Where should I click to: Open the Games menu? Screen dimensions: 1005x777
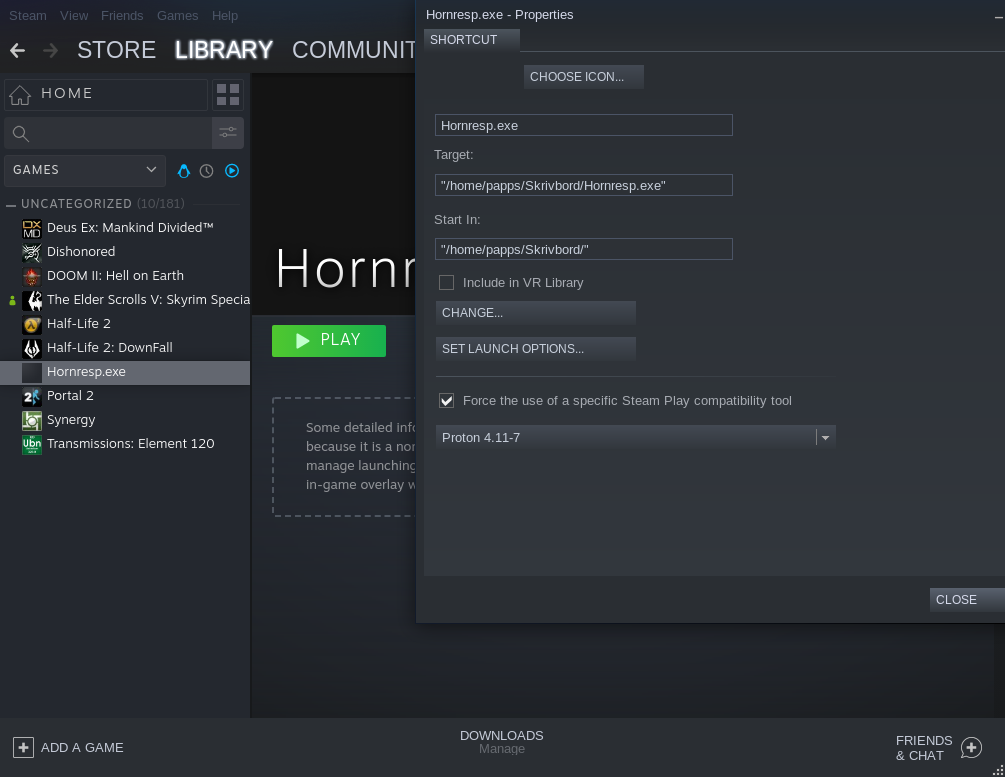[178, 15]
